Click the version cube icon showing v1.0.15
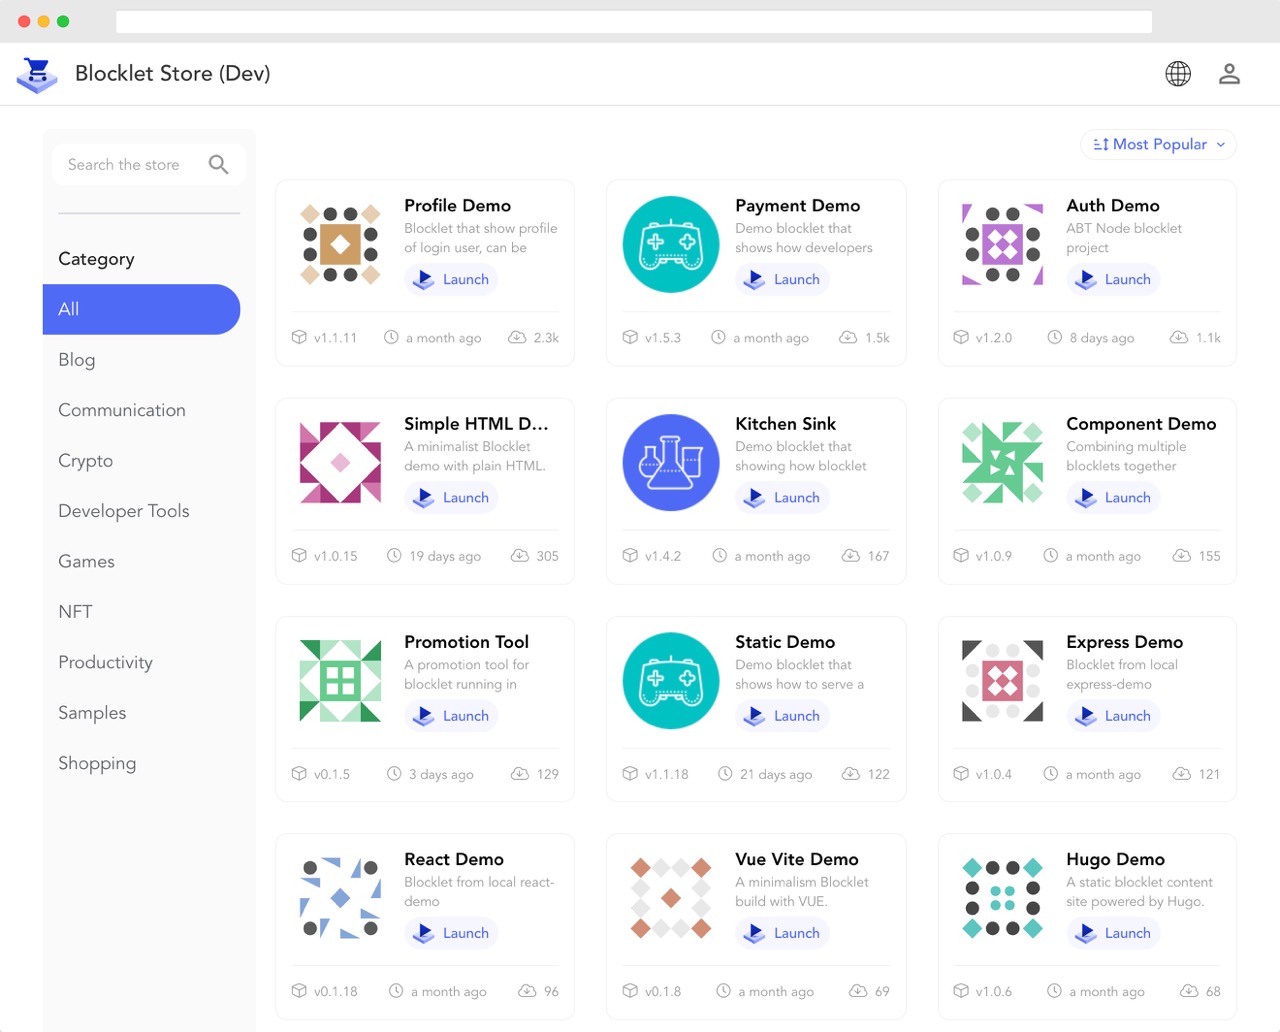Viewport: 1280px width, 1032px height. (298, 555)
